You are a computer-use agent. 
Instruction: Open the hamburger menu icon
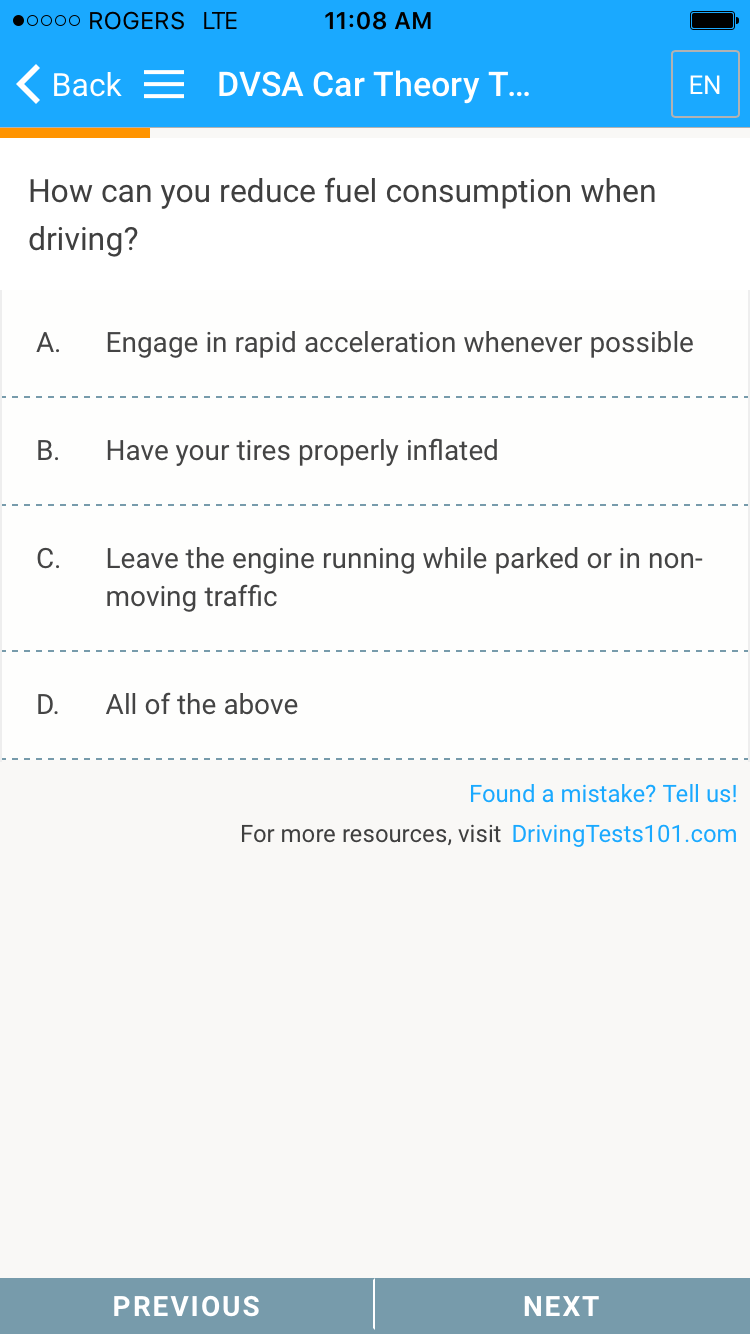(x=164, y=85)
